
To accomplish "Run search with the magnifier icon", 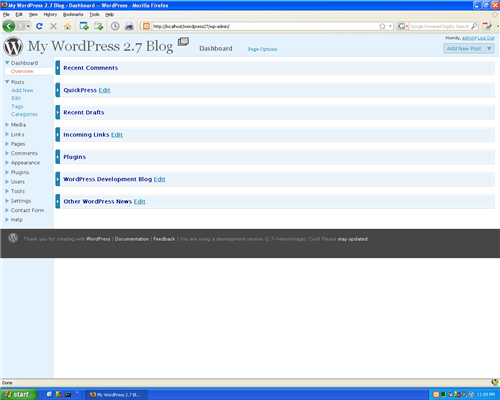I will click(x=474, y=26).
